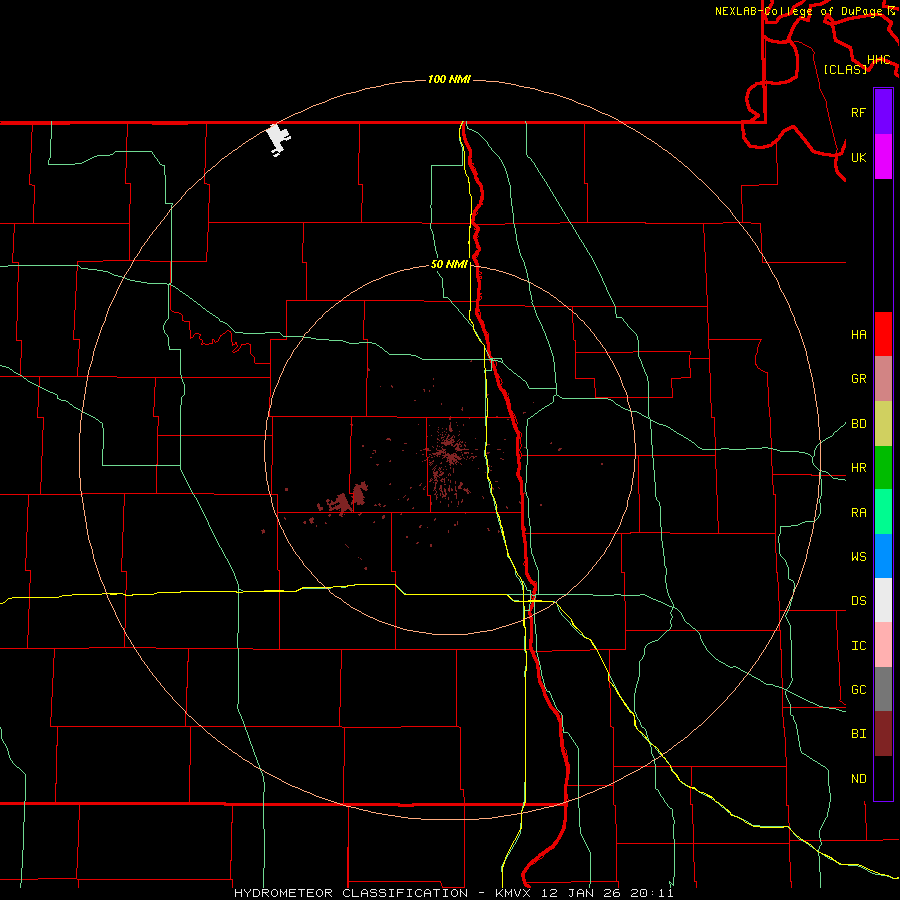Image resolution: width=900 pixels, height=900 pixels.
Task: Click the UK magenta legend swatch
Action: click(x=883, y=157)
